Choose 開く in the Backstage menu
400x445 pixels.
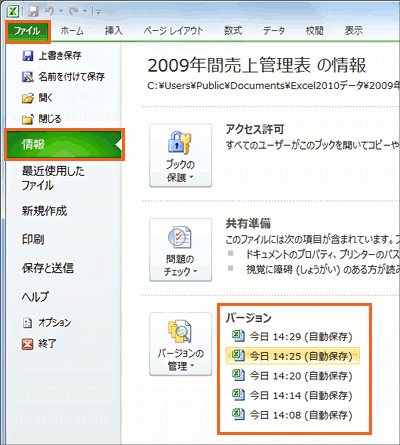pyautogui.click(x=37, y=98)
